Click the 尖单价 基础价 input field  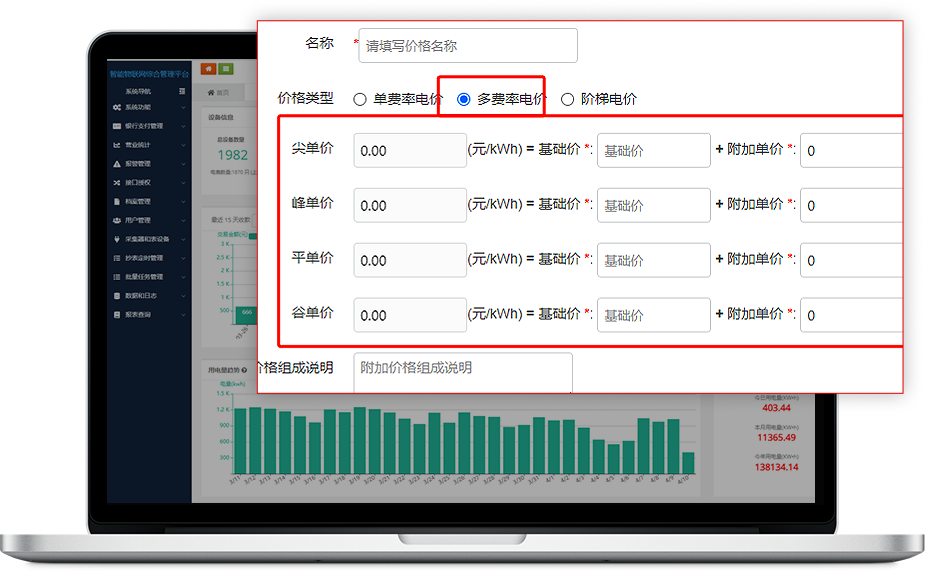pyautogui.click(x=653, y=151)
